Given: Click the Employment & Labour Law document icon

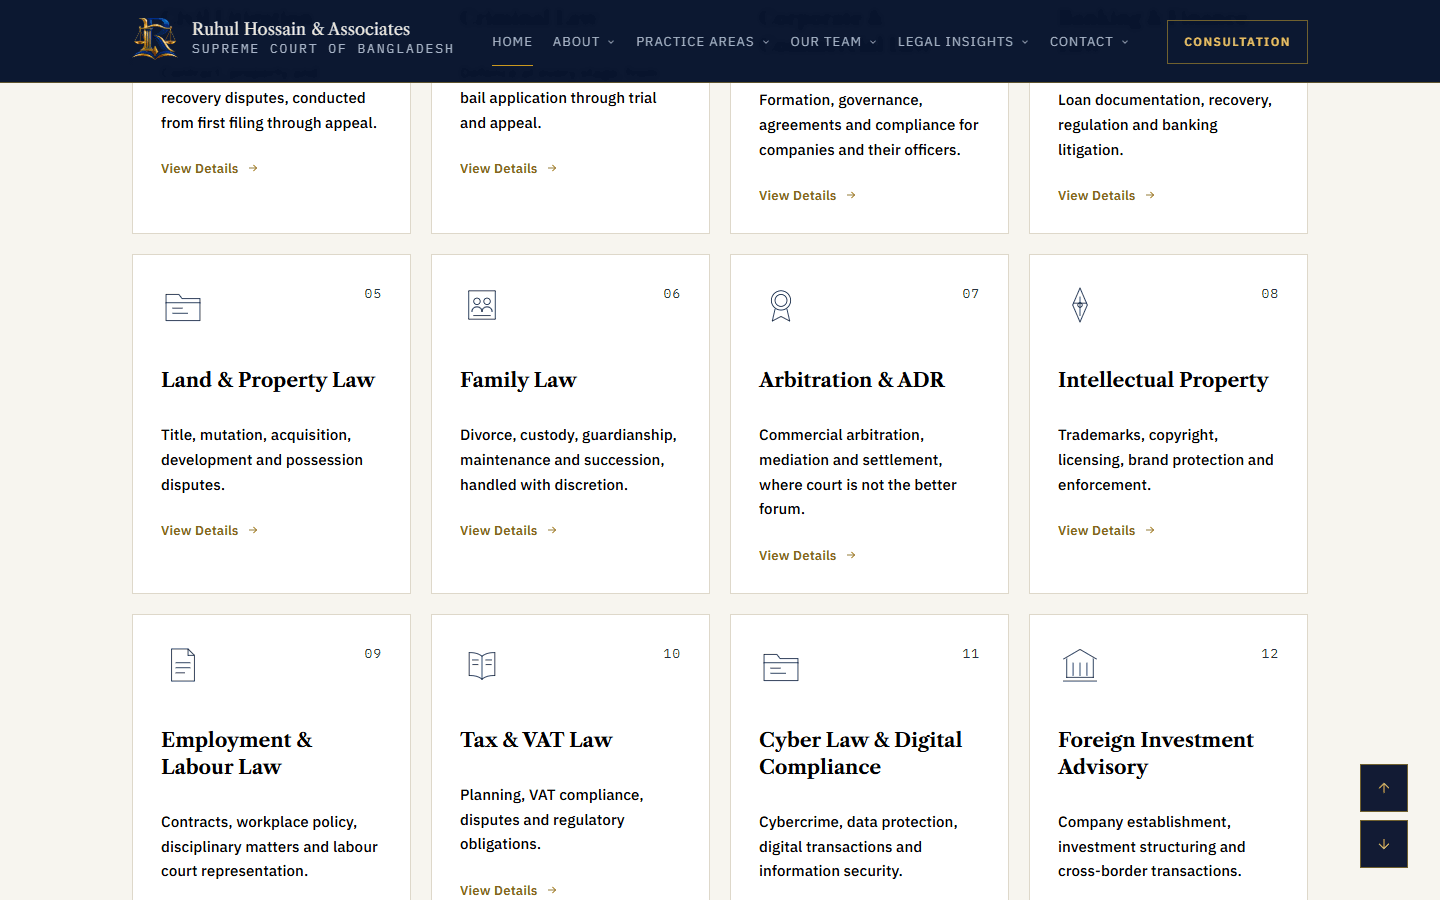Looking at the screenshot, I should 183,665.
